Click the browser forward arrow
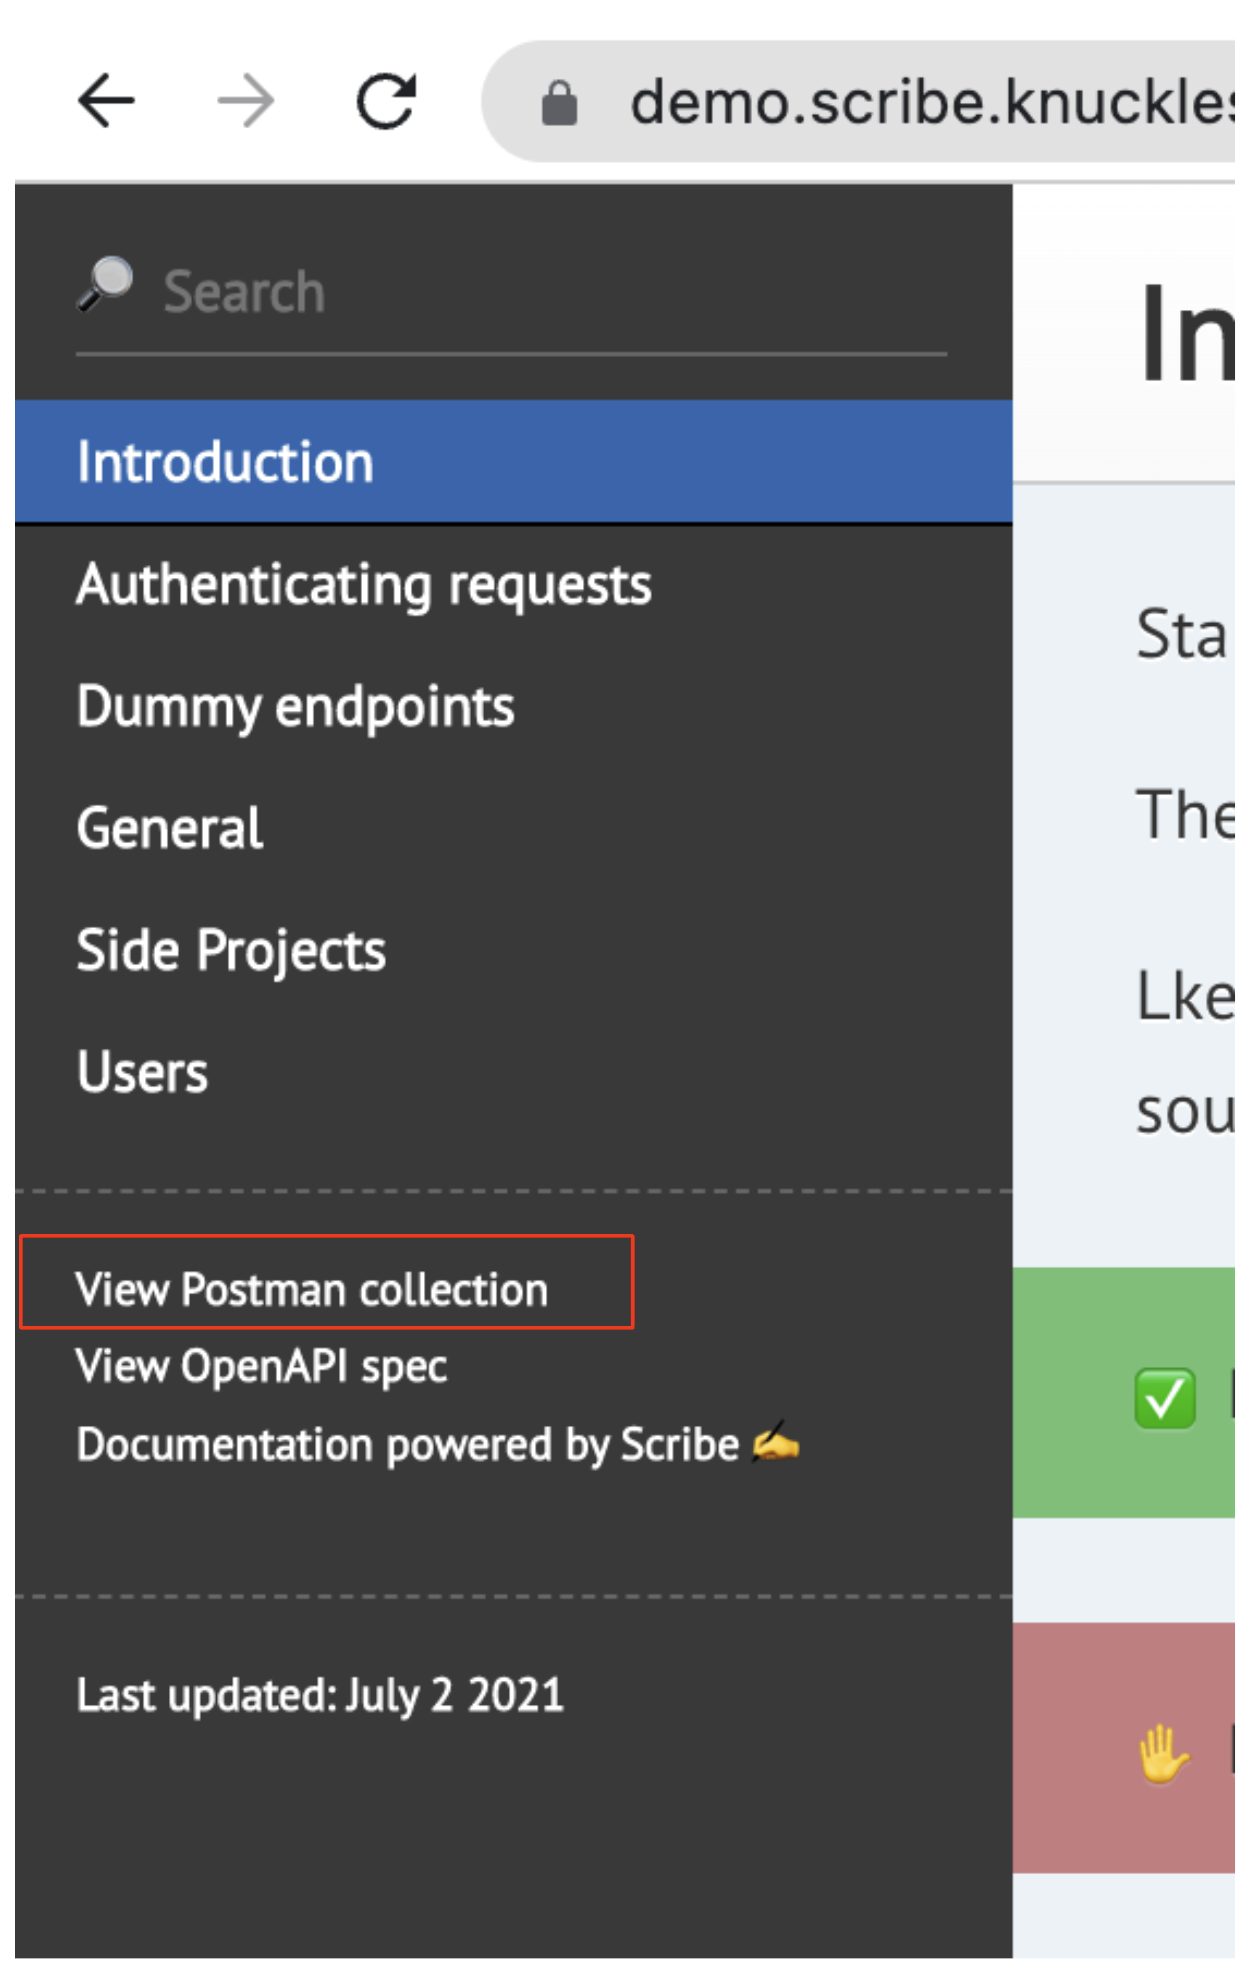The height and width of the screenshot is (1986, 1250). coord(246,101)
